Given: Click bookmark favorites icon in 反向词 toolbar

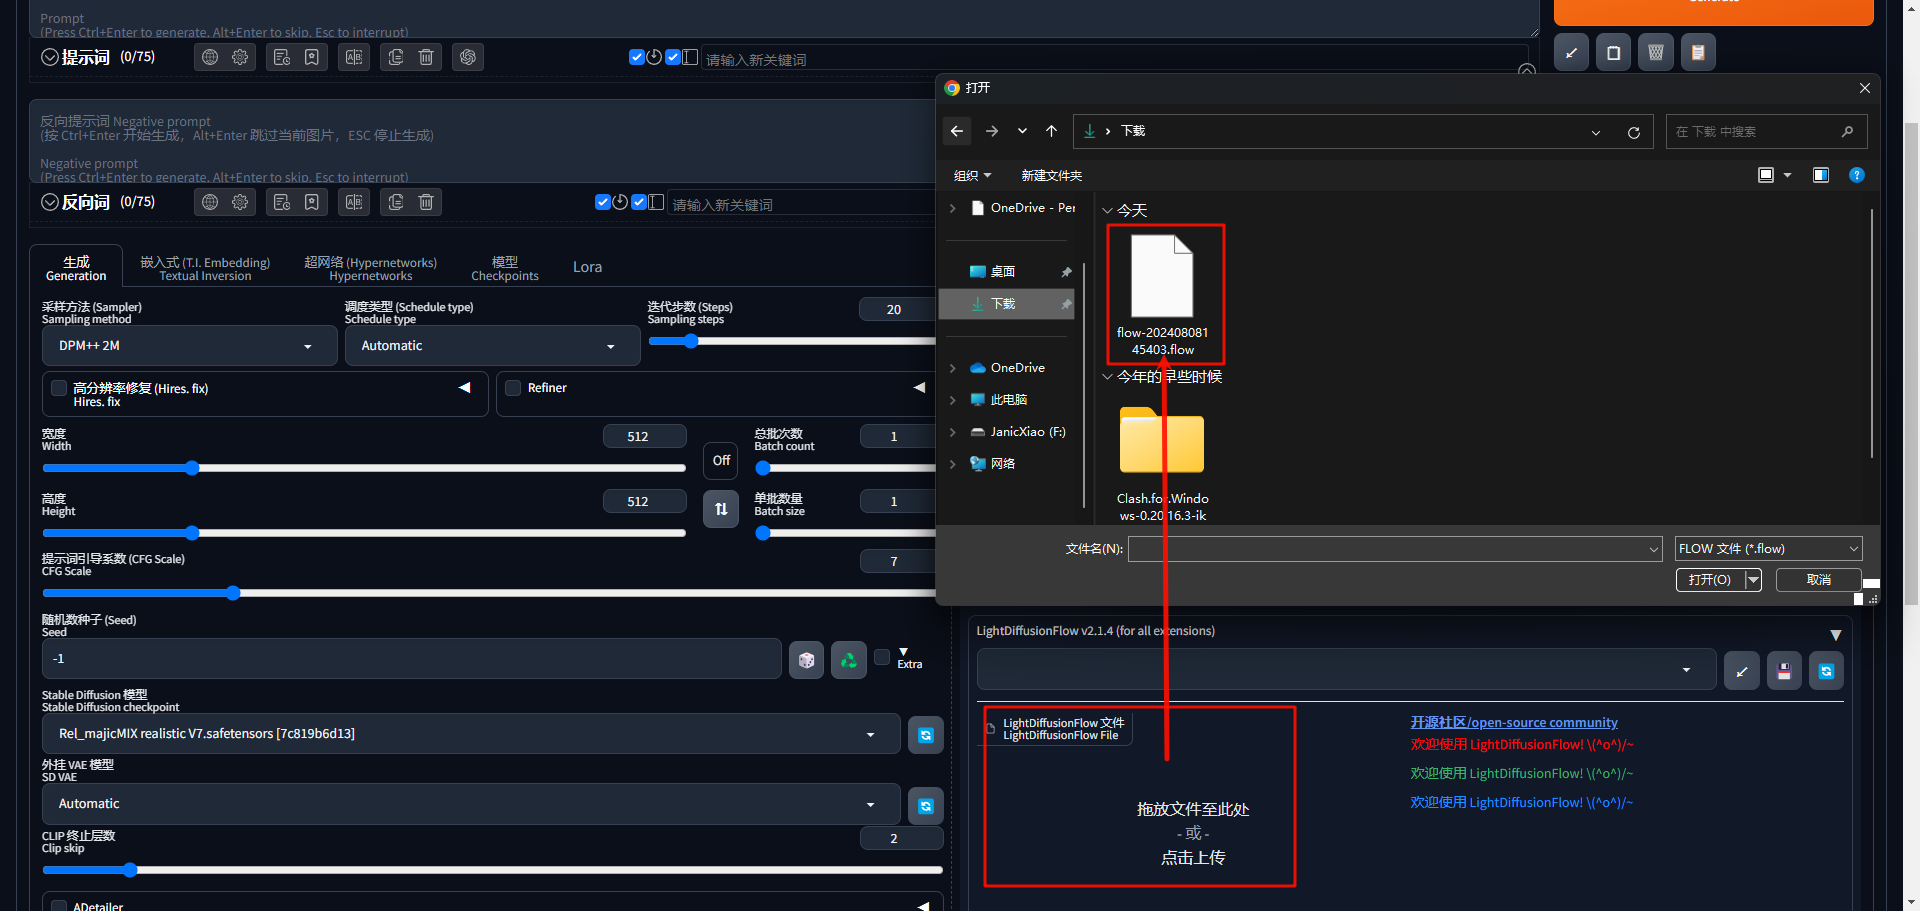Looking at the screenshot, I should [x=312, y=202].
